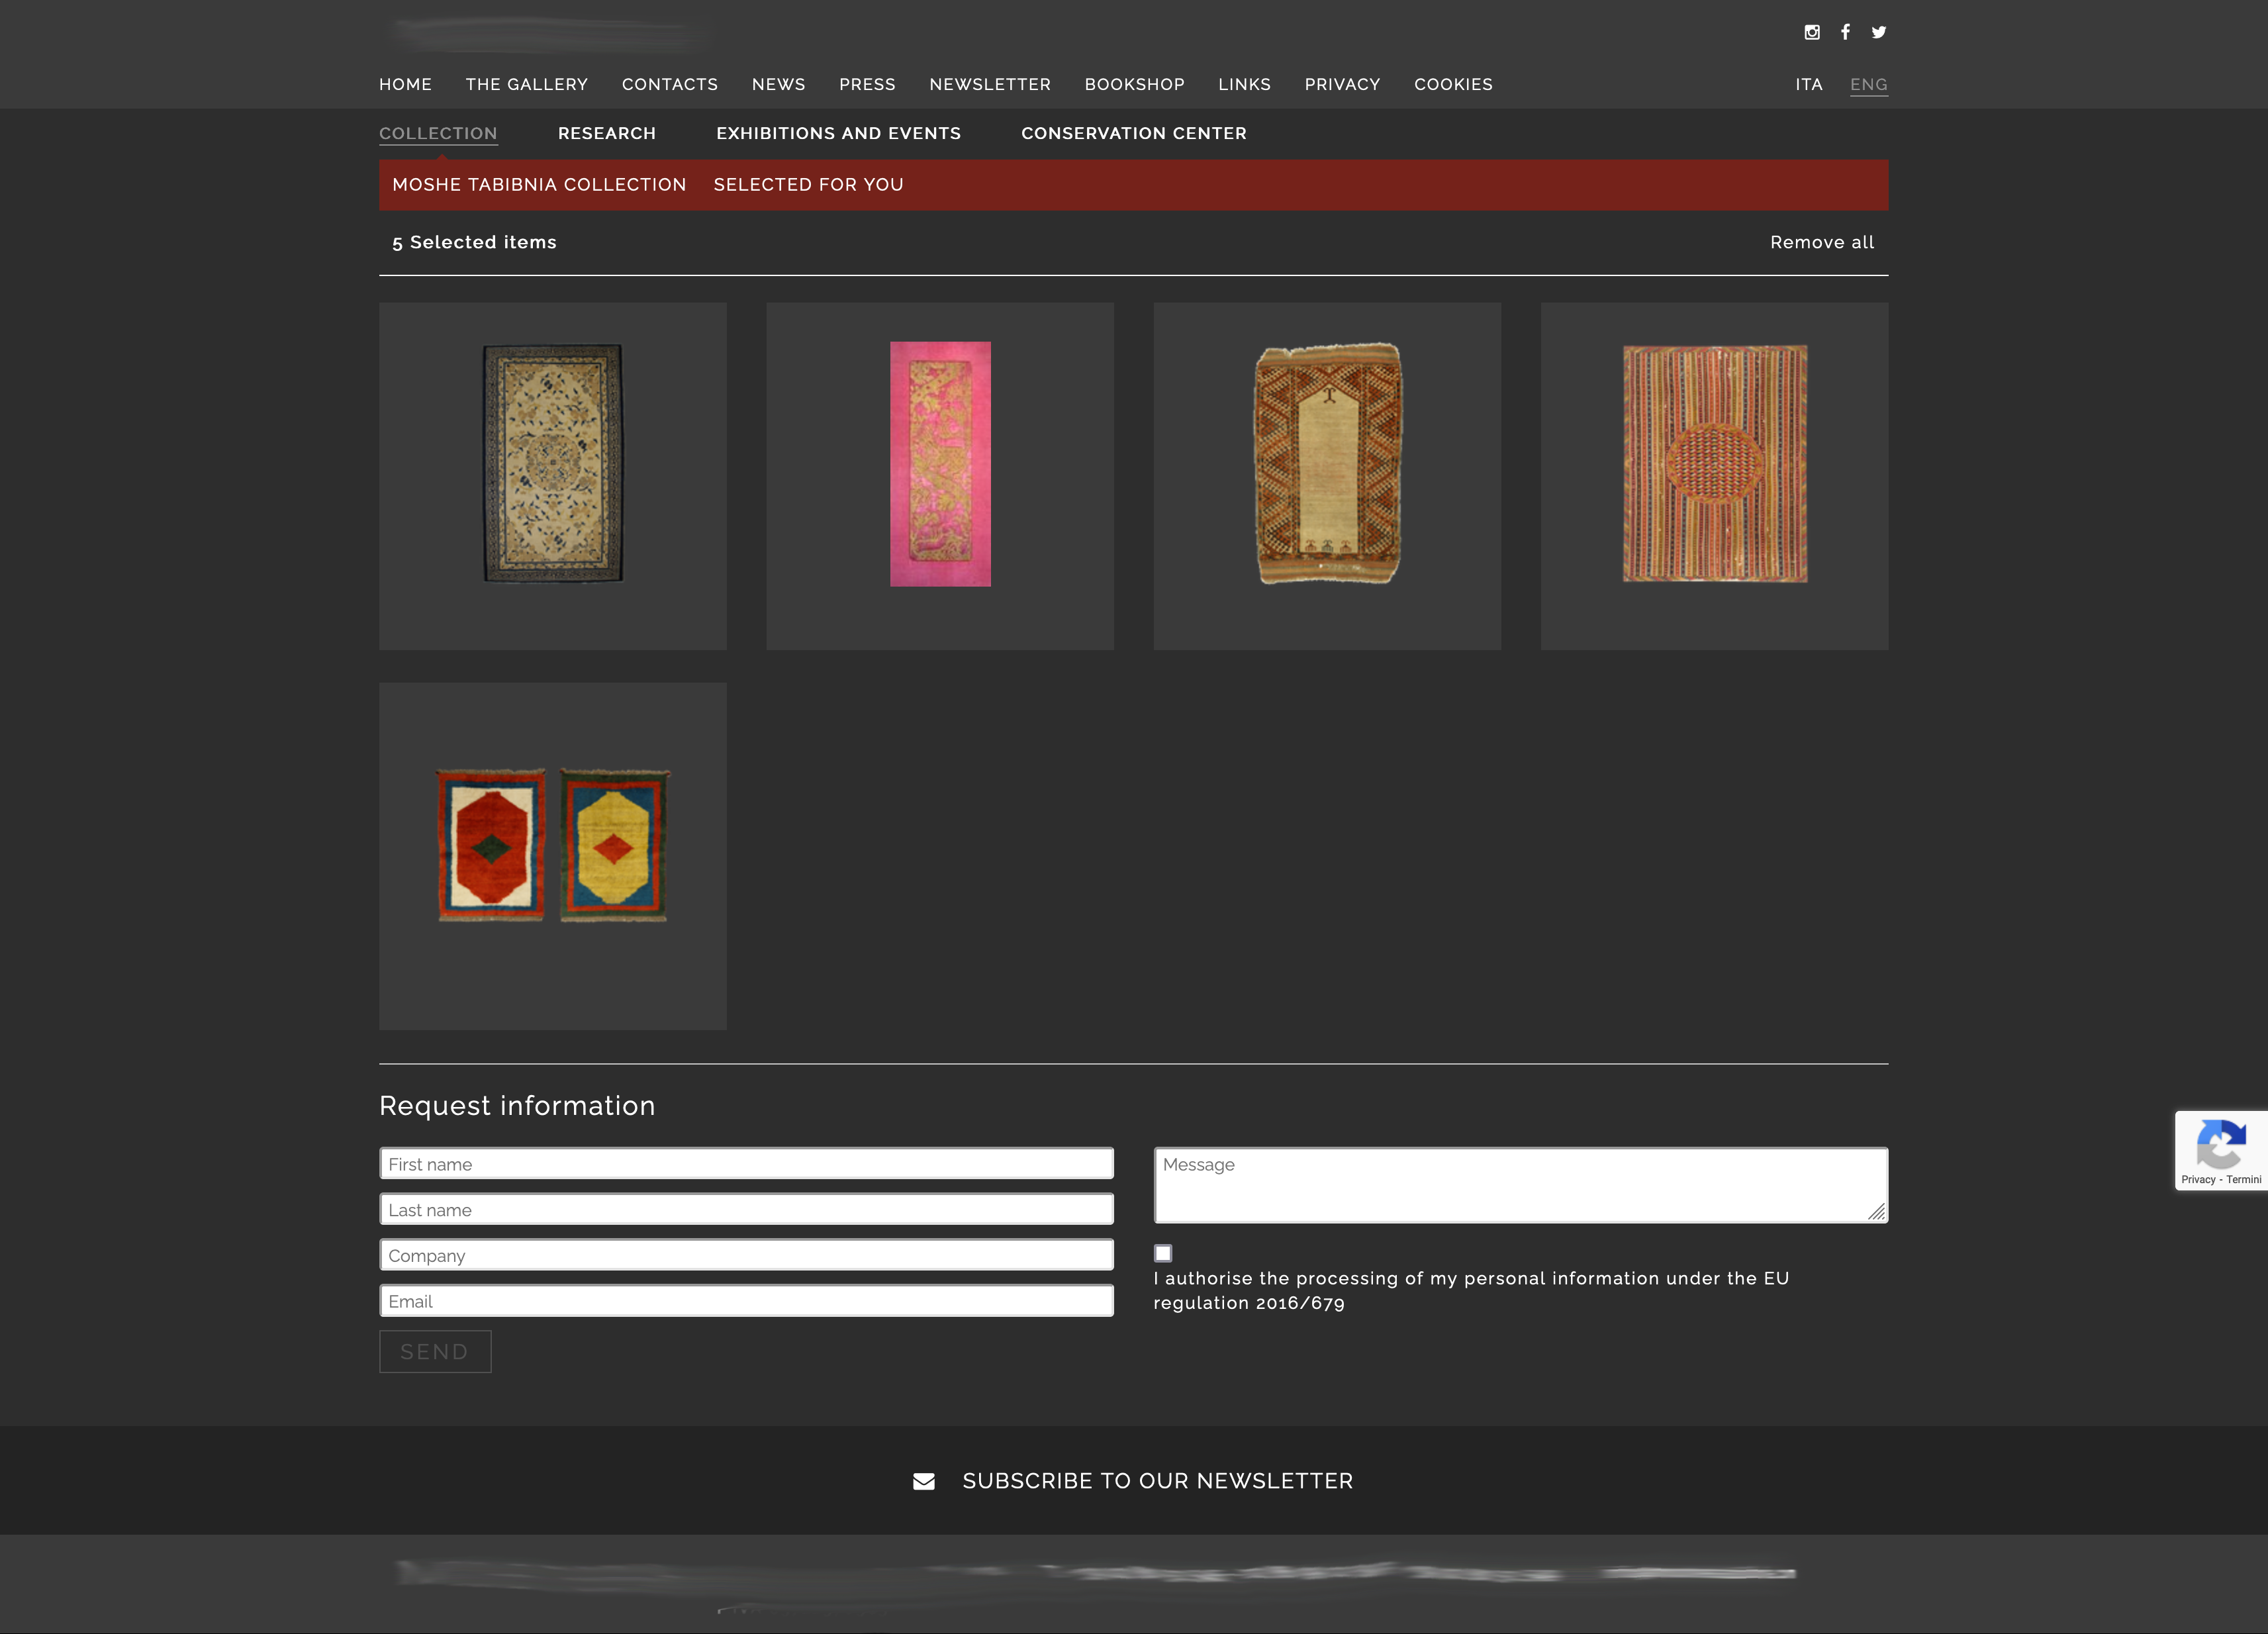Open the Twitter social icon
Viewport: 2268px width, 1634px height.
point(1879,32)
